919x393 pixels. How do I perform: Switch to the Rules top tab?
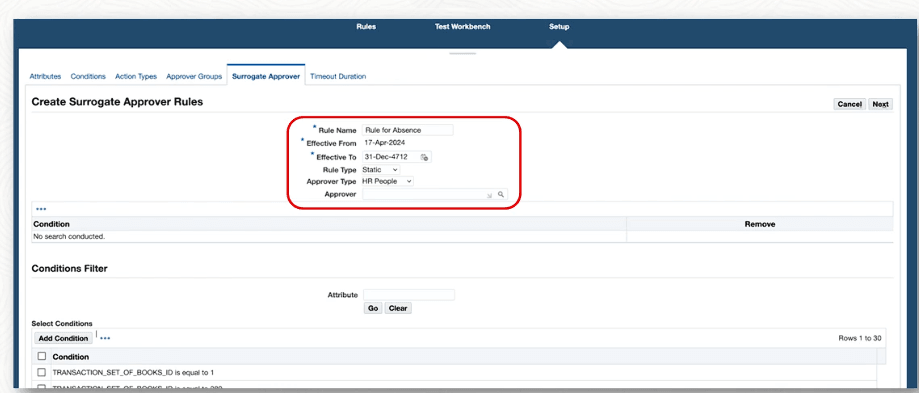click(x=366, y=27)
